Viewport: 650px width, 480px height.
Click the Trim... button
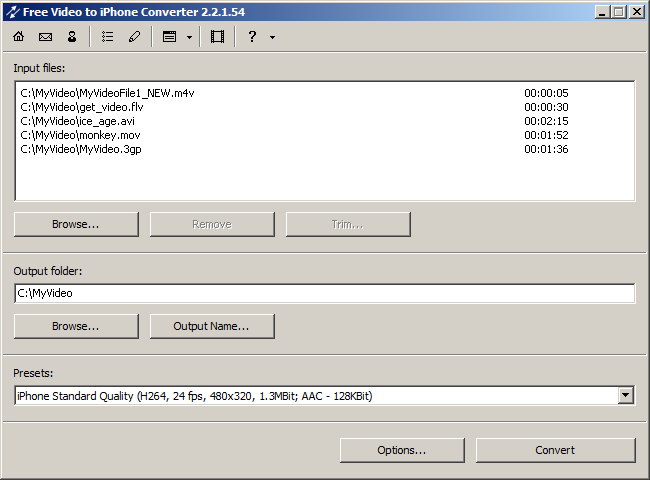point(348,225)
